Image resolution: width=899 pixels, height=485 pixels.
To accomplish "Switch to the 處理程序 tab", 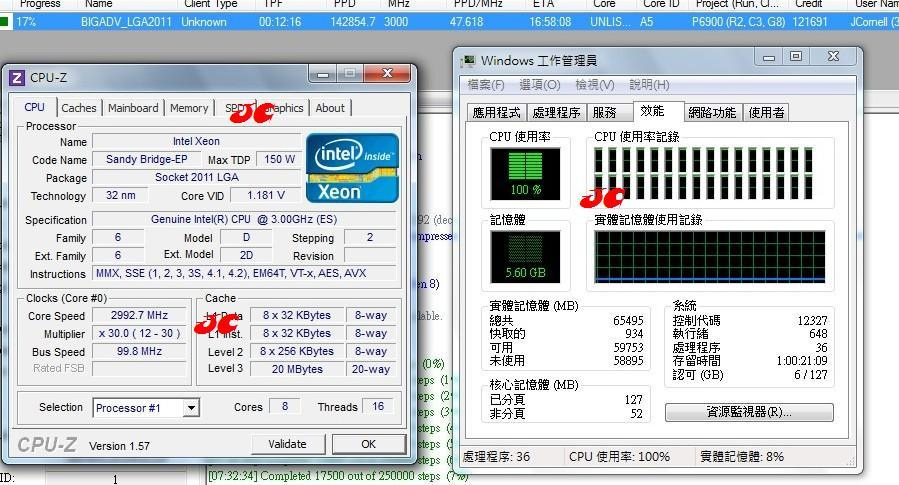I will pyautogui.click(x=556, y=112).
